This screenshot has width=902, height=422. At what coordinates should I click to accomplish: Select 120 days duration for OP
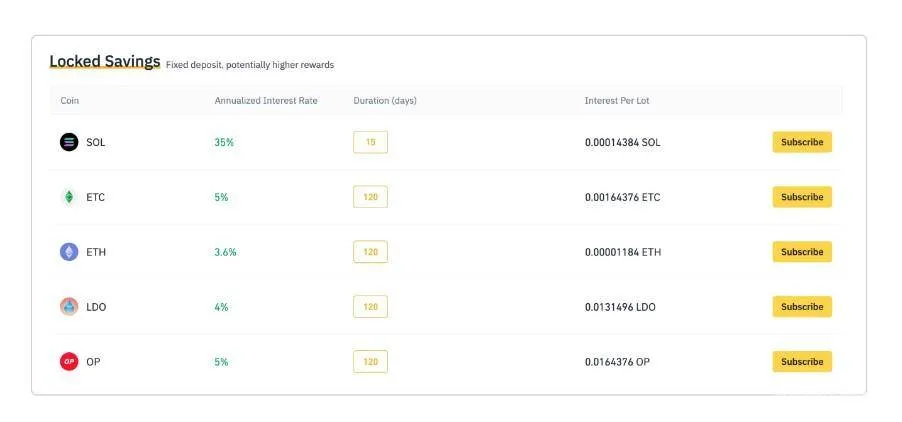click(x=370, y=362)
